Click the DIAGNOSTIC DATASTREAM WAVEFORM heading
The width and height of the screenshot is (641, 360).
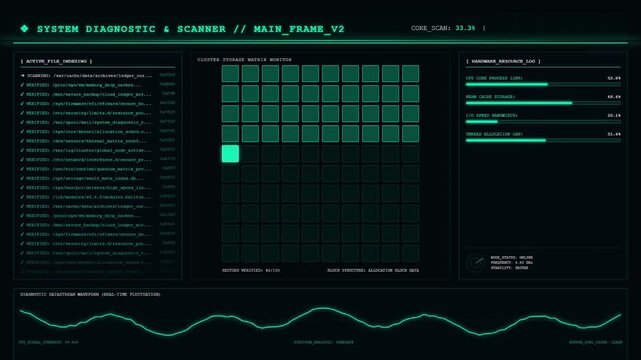click(90, 294)
